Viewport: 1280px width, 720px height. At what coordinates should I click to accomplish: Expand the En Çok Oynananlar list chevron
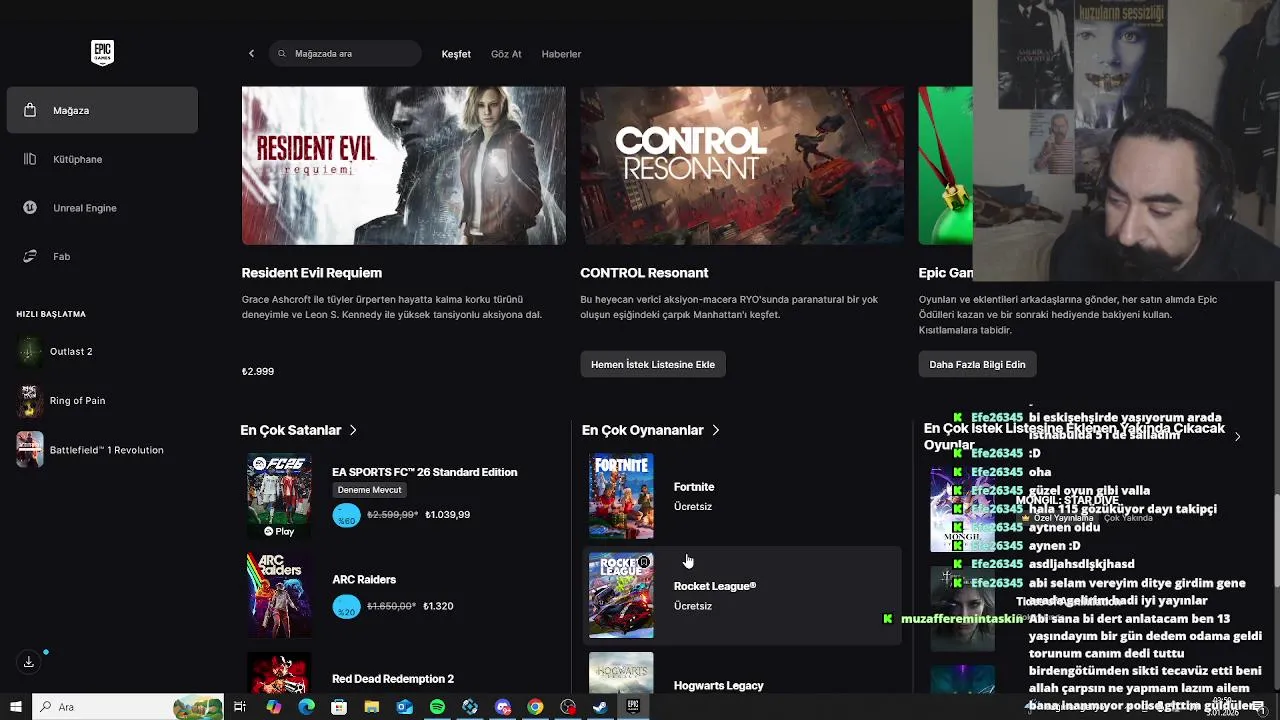click(715, 430)
